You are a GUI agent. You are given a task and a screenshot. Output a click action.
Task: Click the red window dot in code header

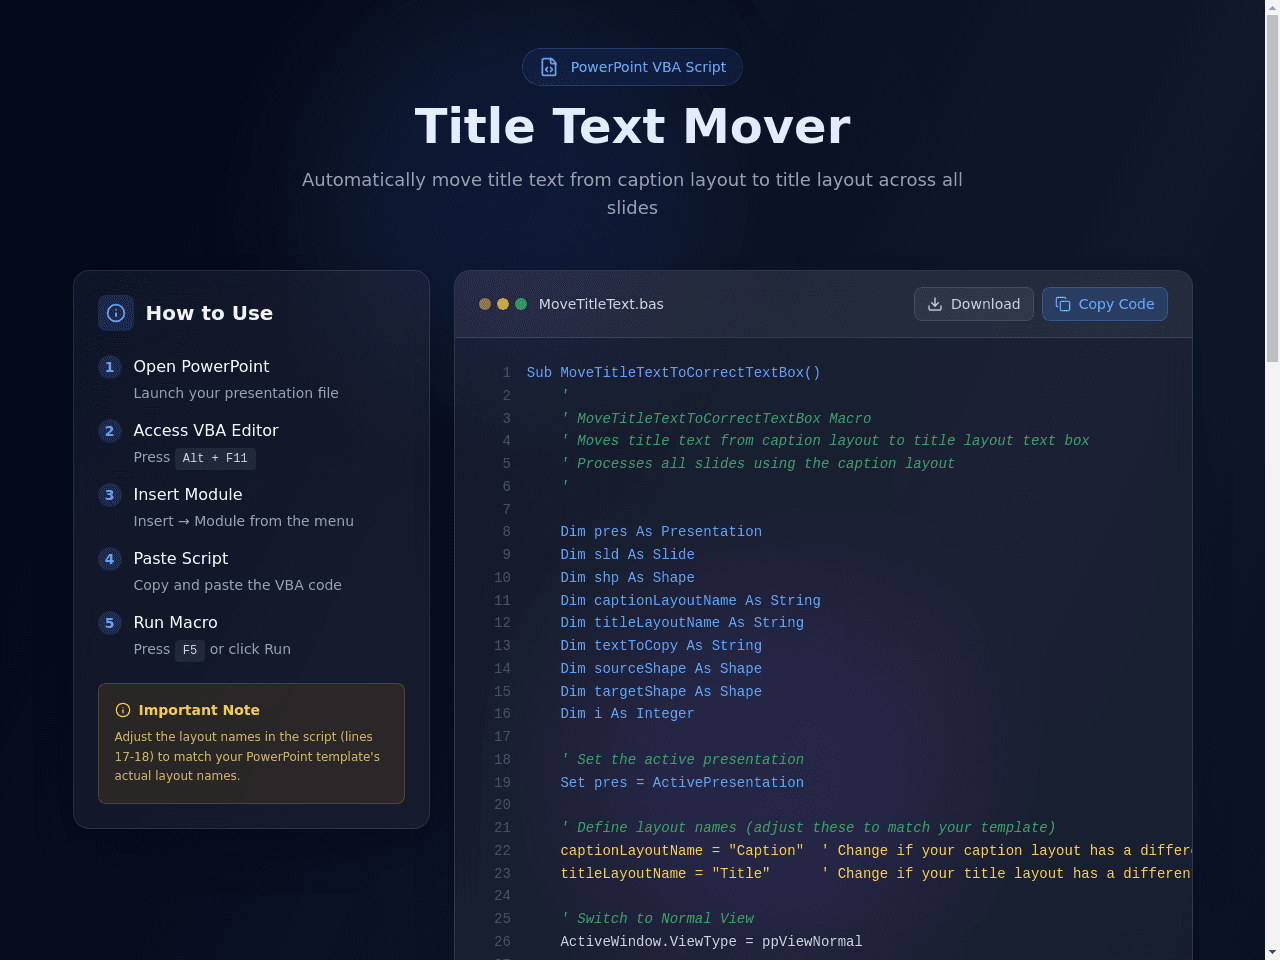click(x=485, y=304)
